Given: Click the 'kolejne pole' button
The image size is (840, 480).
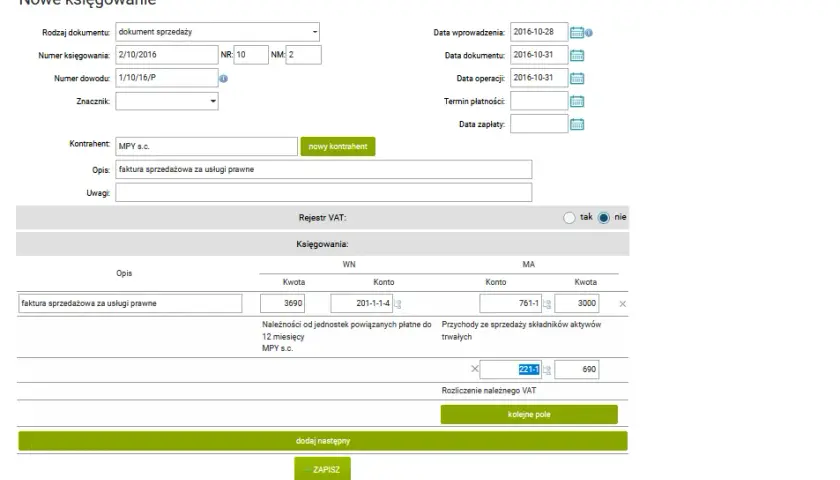Looking at the screenshot, I should point(529,414).
